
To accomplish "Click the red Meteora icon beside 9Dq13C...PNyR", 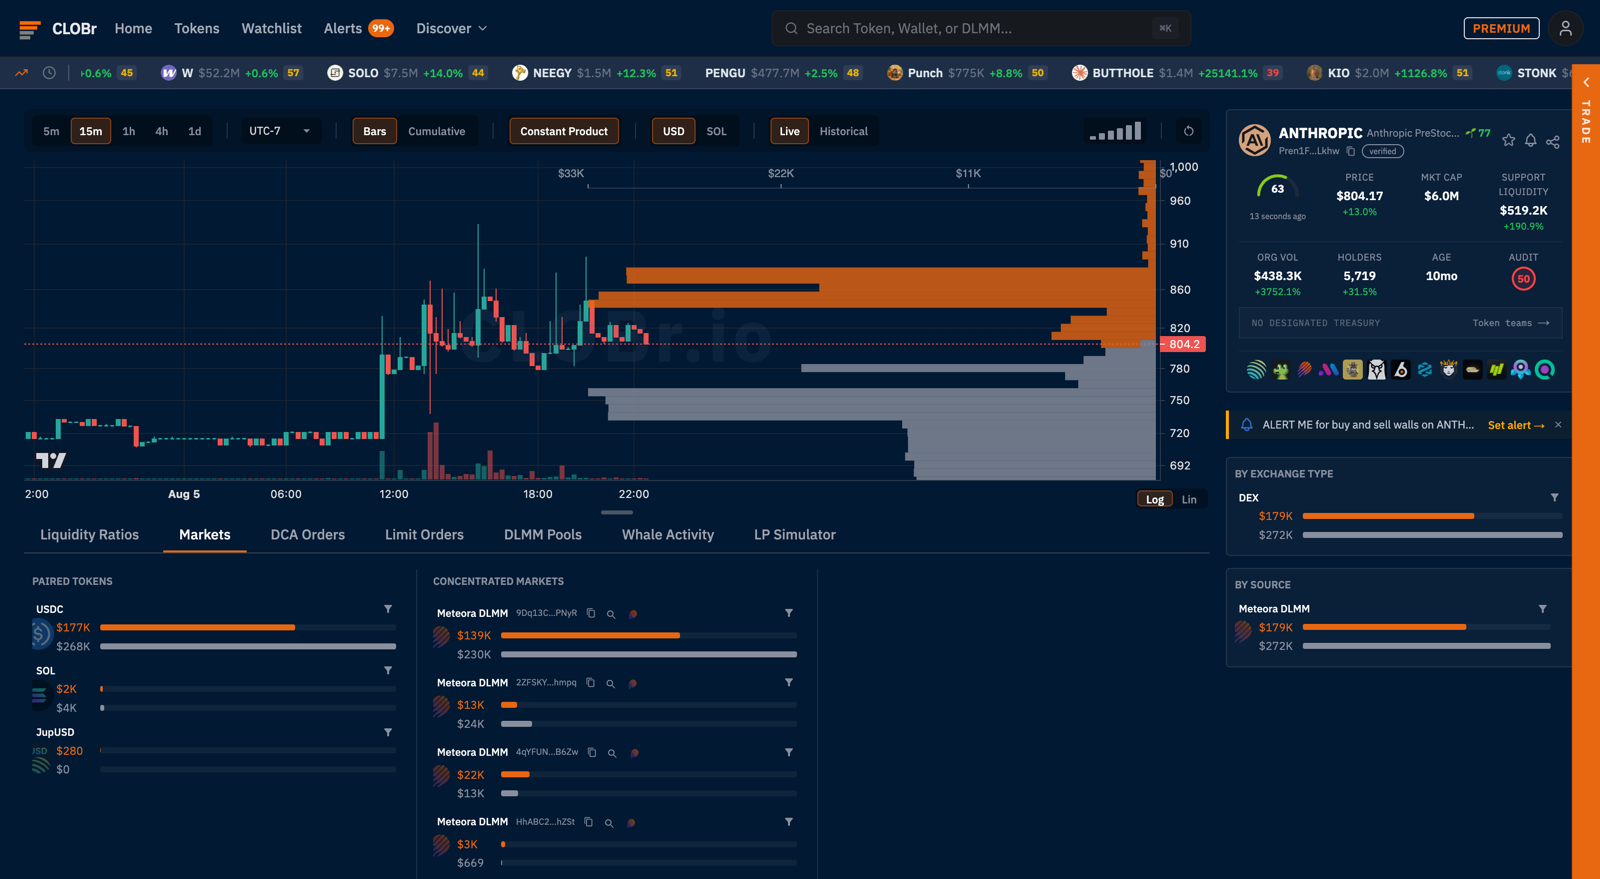I will tap(633, 614).
